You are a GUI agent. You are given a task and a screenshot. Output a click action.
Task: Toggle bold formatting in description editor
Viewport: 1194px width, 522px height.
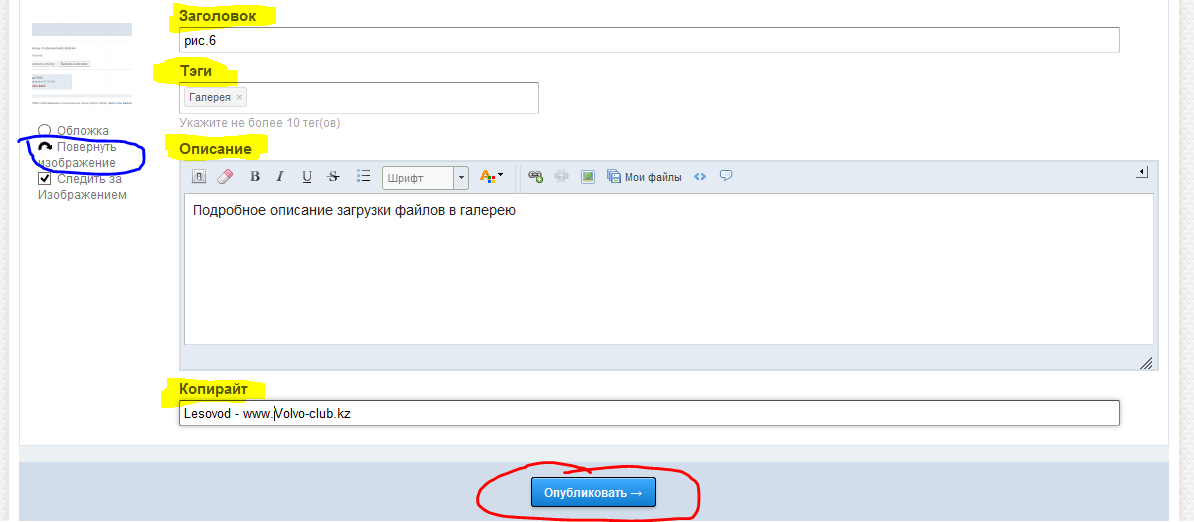pos(255,177)
